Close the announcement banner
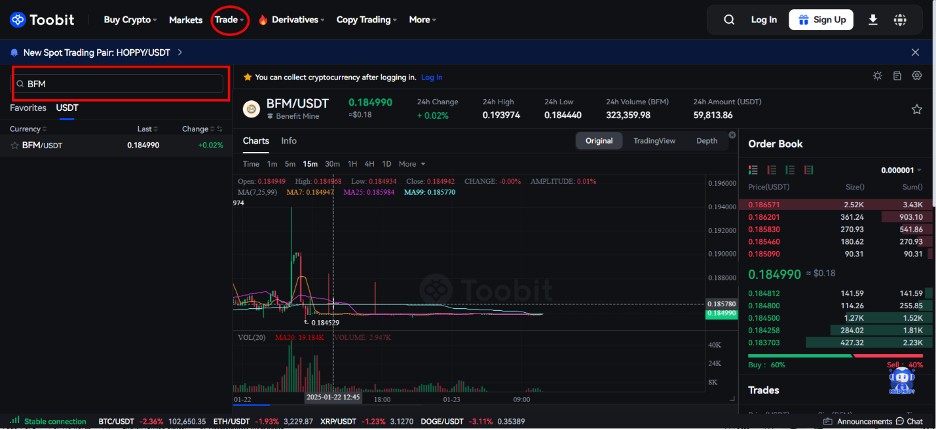936x430 pixels. [915, 53]
